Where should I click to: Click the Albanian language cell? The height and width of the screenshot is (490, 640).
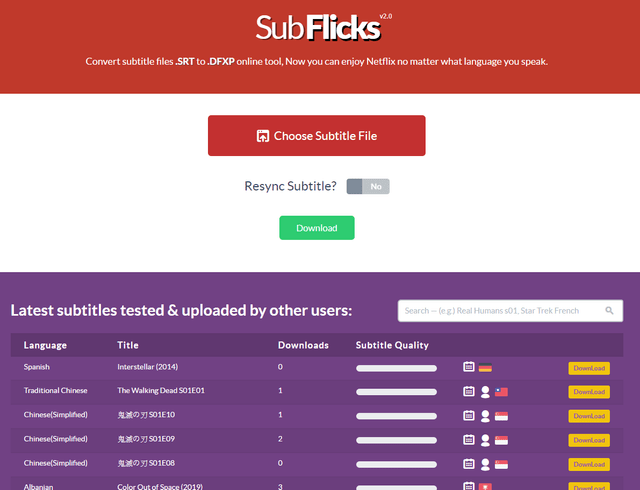[x=38, y=486]
